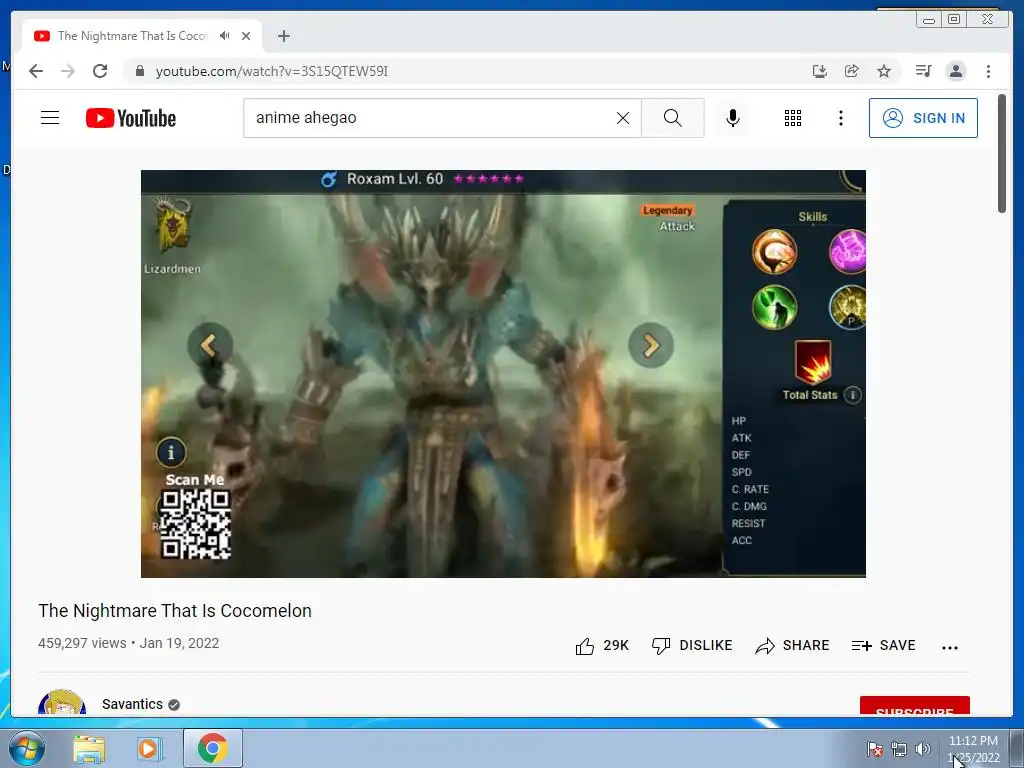Image resolution: width=1024 pixels, height=768 pixels.
Task: Open Windows Explorer from the taskbar
Action: pos(89,749)
